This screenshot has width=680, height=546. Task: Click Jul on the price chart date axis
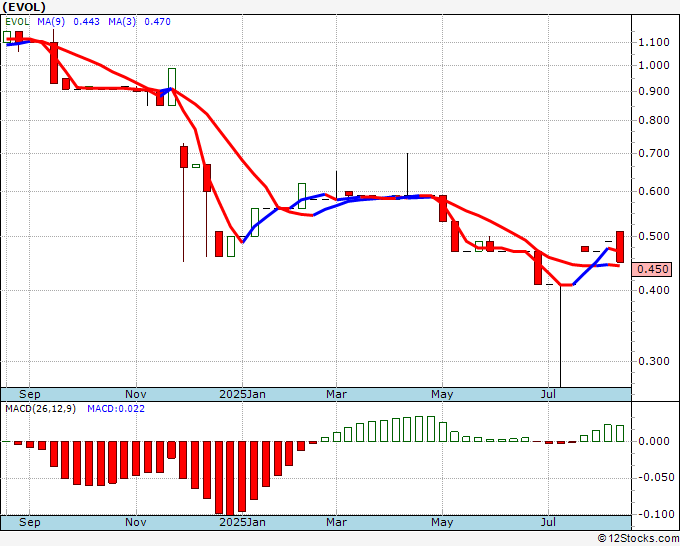tap(549, 394)
